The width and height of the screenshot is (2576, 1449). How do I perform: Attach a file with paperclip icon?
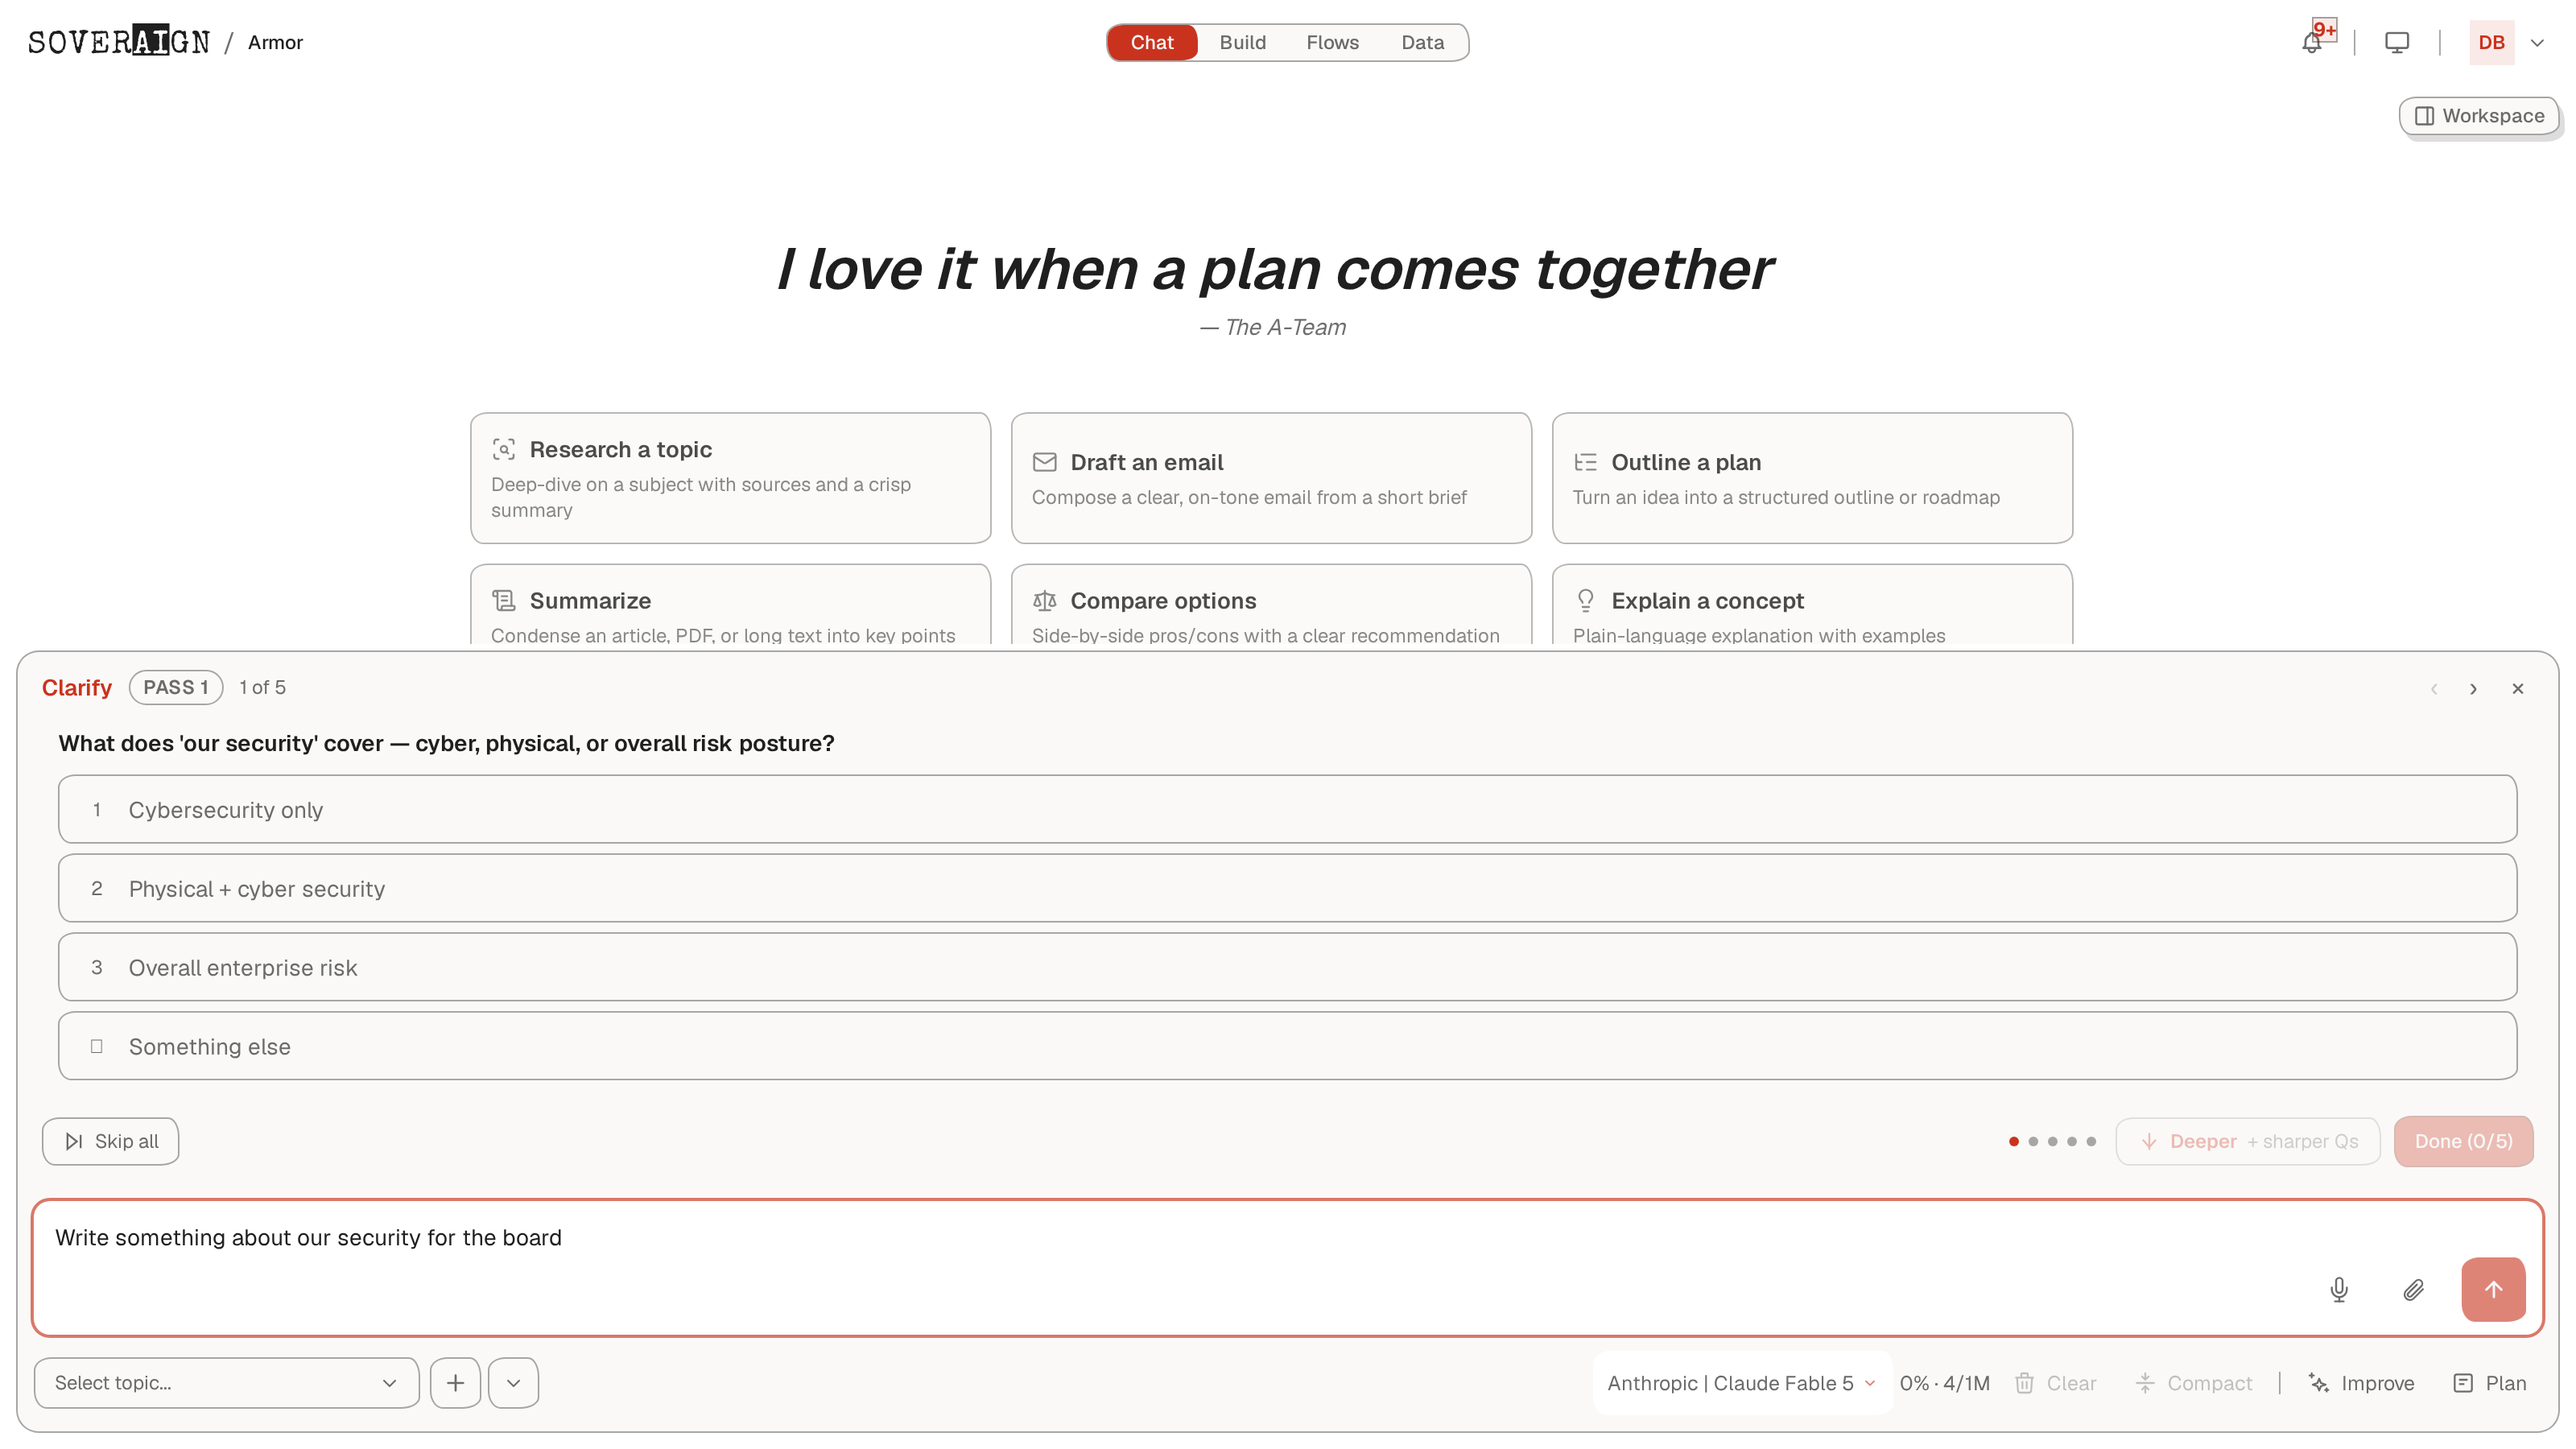pyautogui.click(x=2413, y=1290)
